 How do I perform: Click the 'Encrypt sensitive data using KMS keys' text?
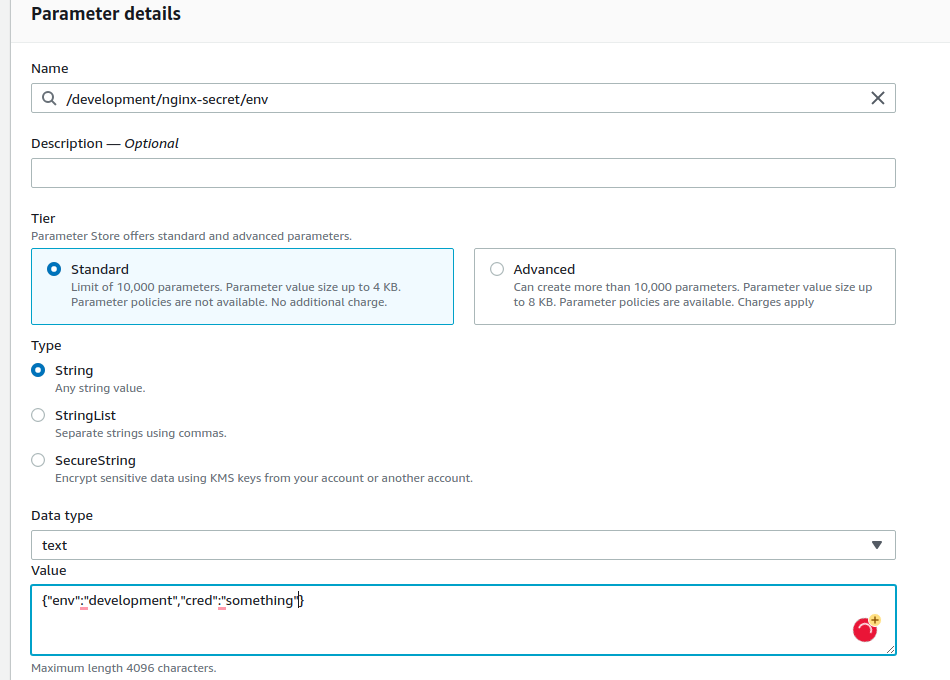[170, 478]
